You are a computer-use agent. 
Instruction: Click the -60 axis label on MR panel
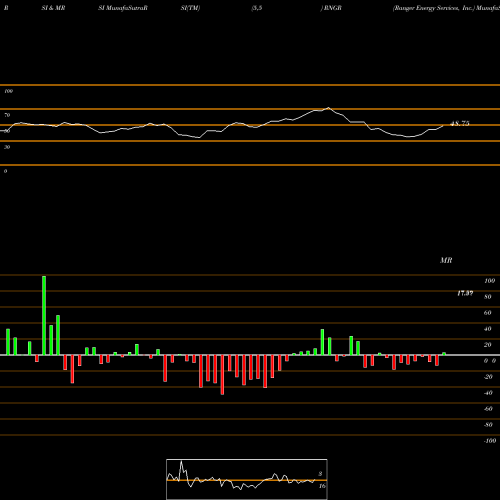[488, 409]
